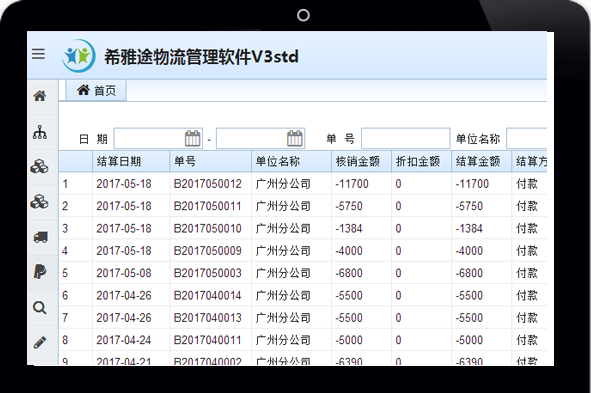
Task: Select the upper stacked boxes sidebar icon
Action: (x=40, y=166)
